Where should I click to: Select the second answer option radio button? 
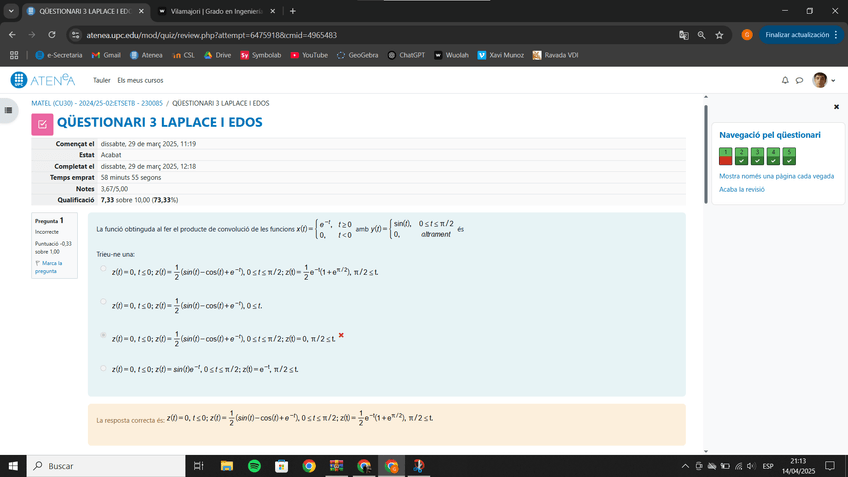[102, 300]
